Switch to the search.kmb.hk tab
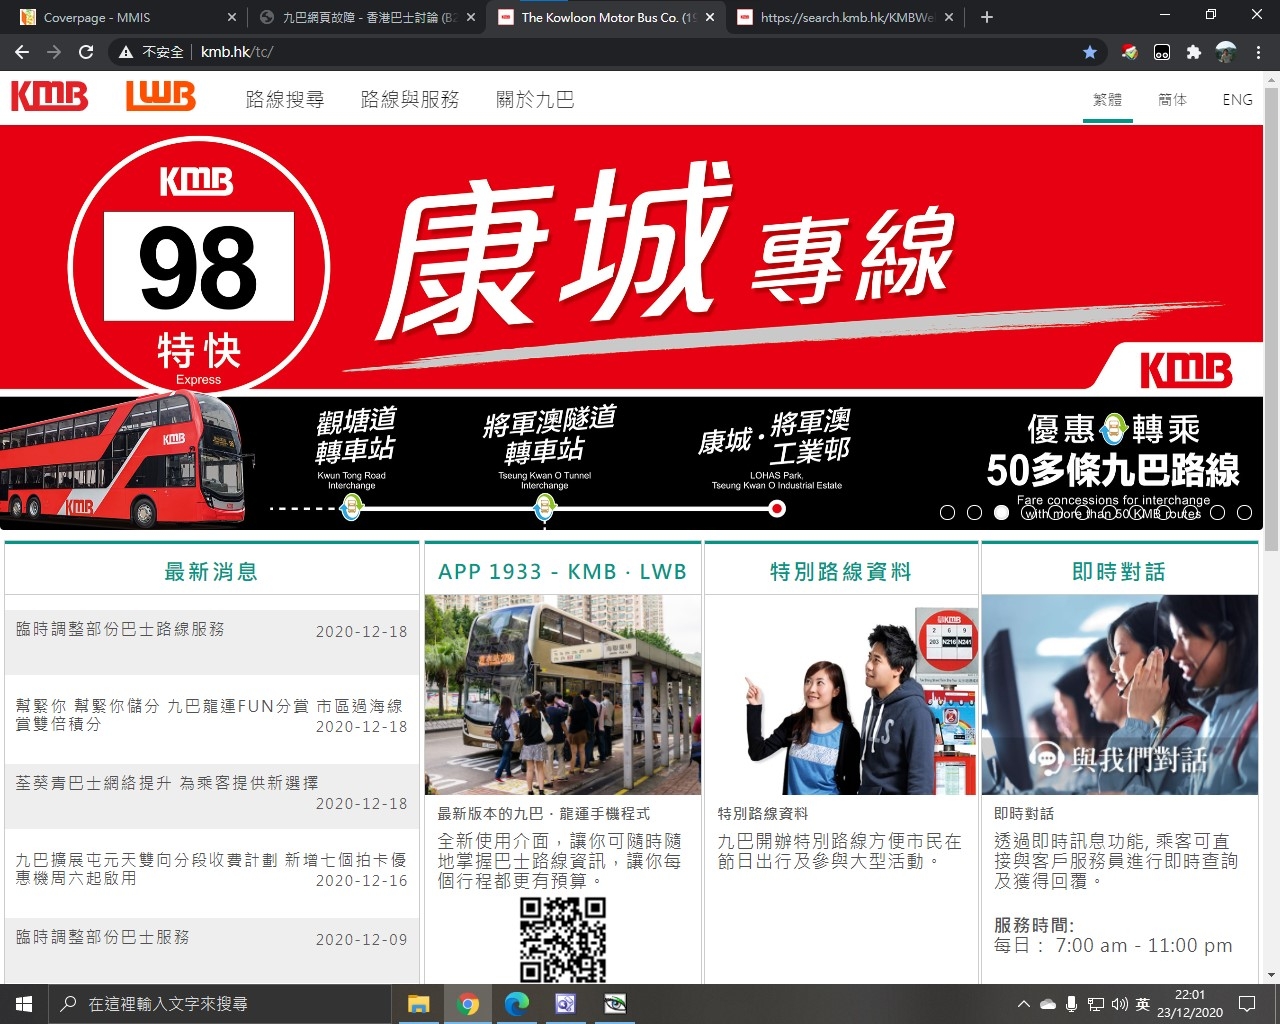The width and height of the screenshot is (1280, 1024). point(845,17)
